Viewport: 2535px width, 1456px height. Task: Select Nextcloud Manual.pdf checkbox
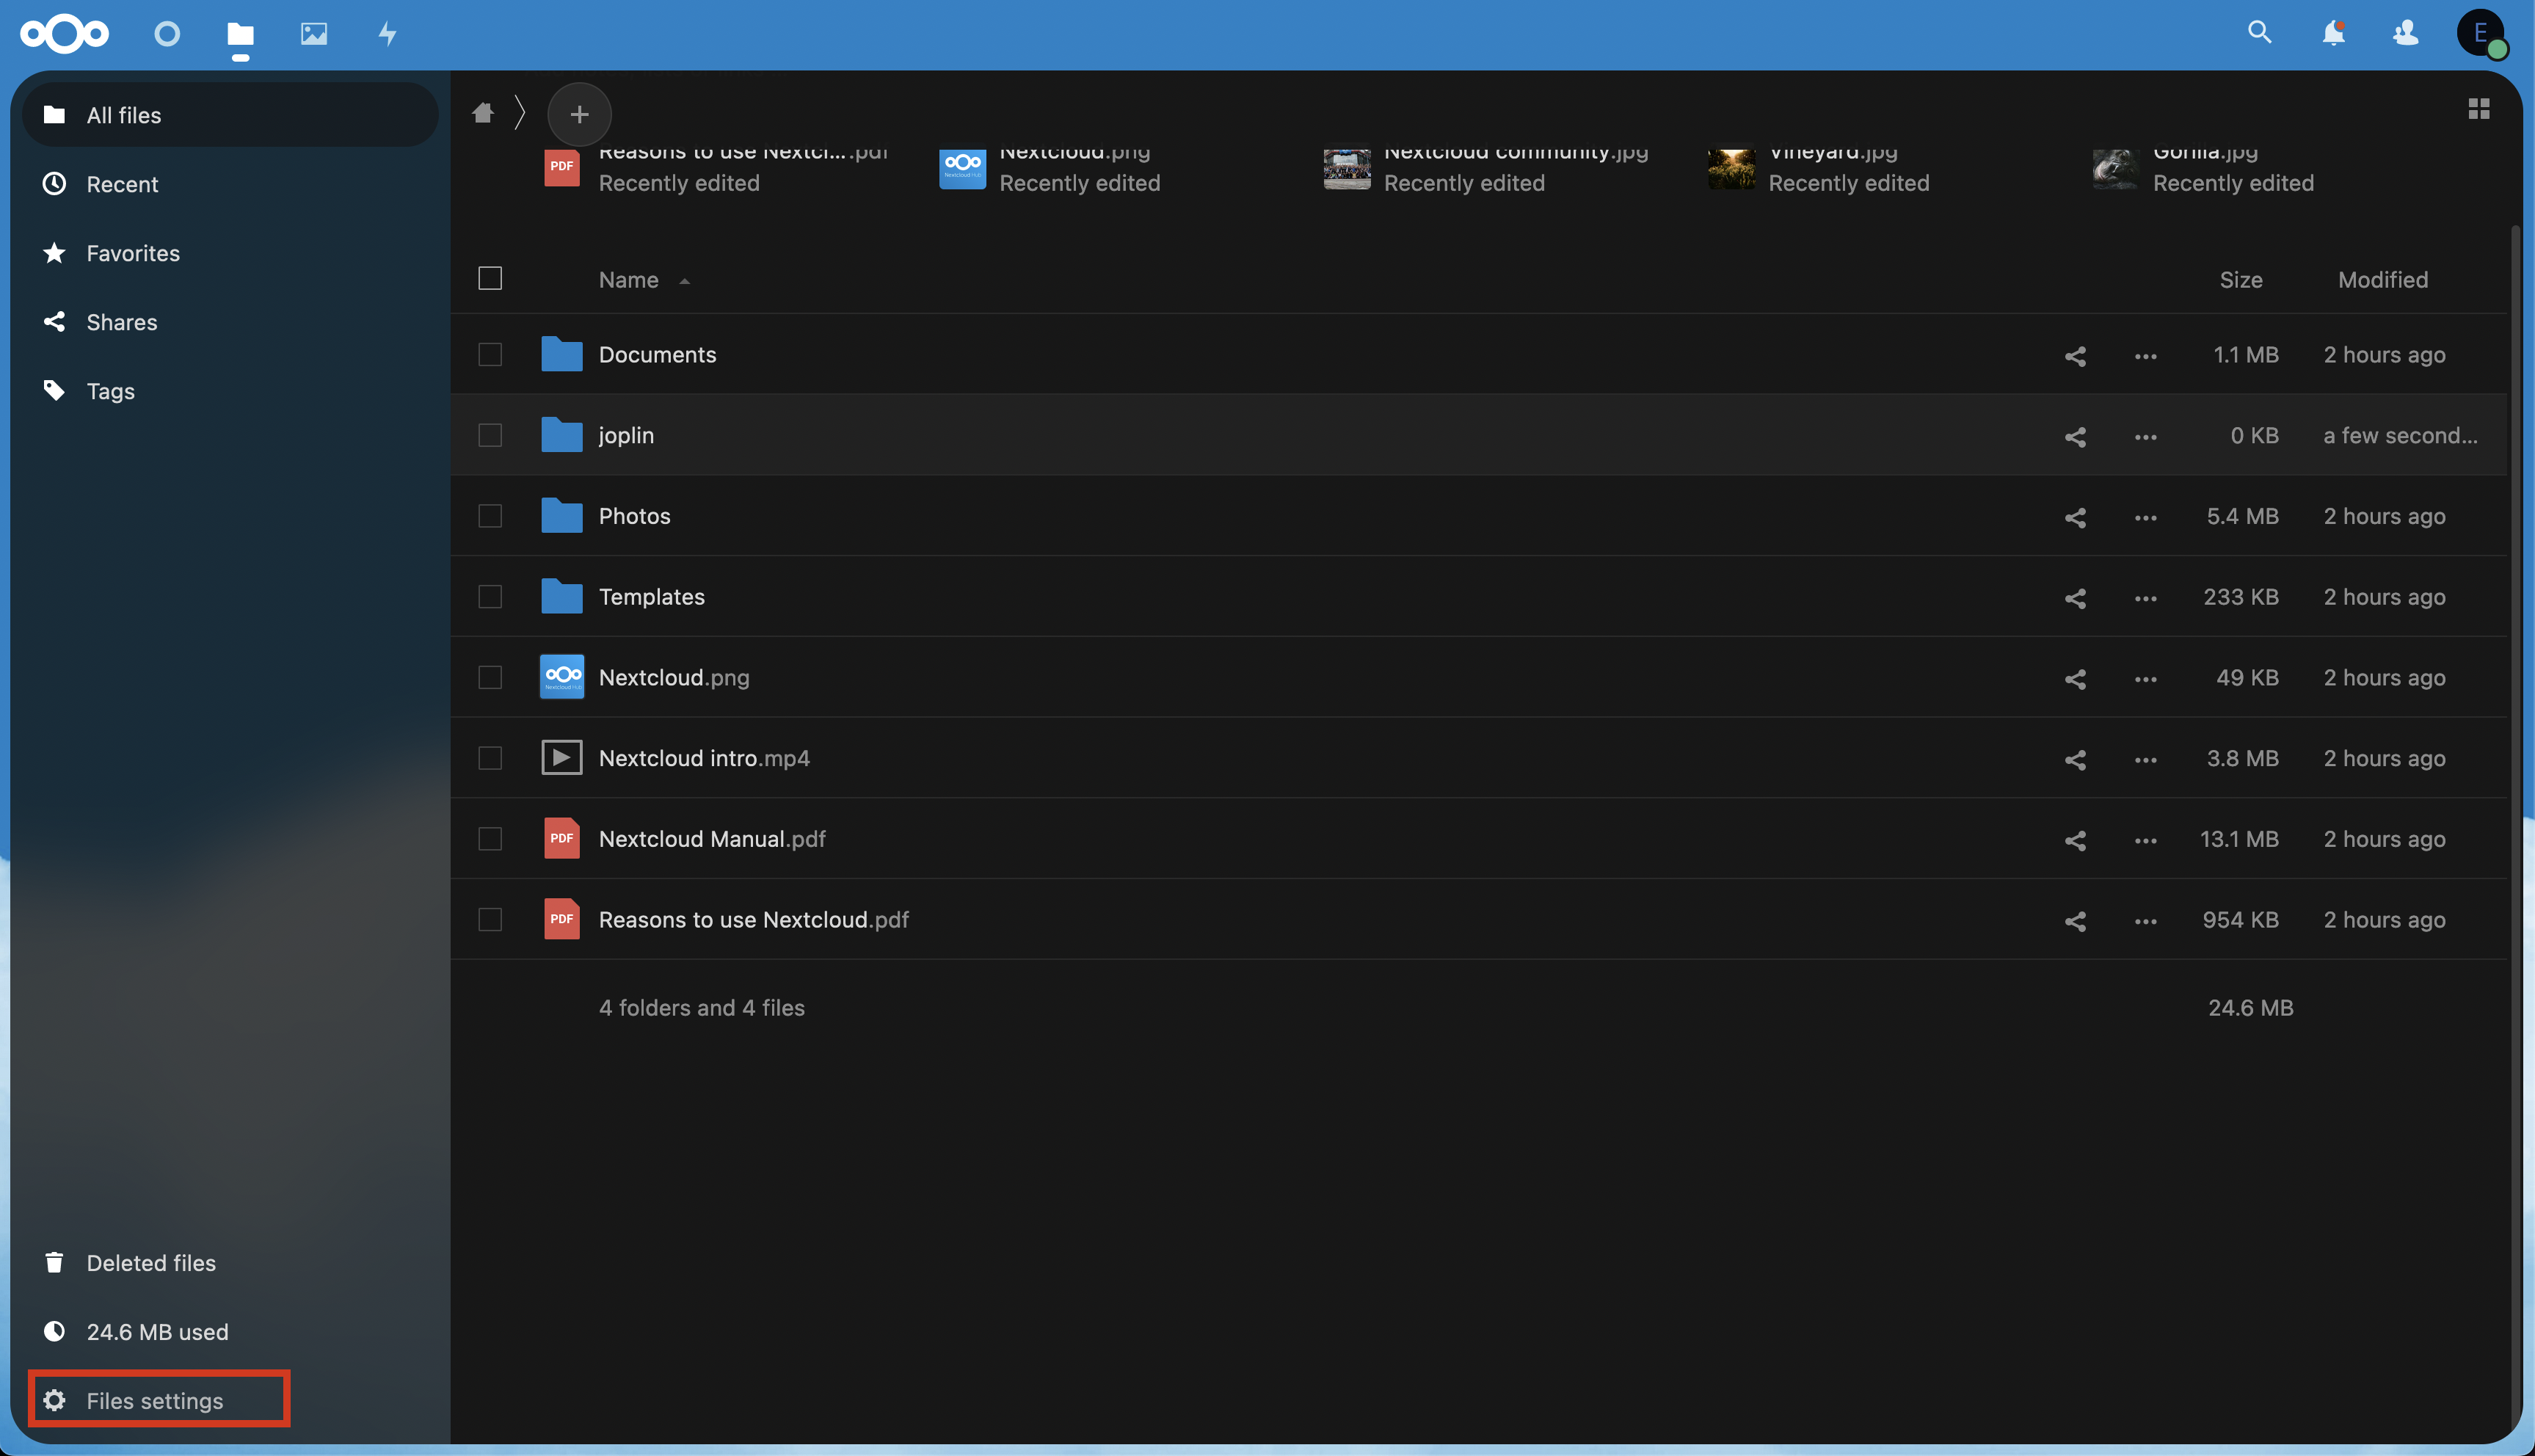490,839
